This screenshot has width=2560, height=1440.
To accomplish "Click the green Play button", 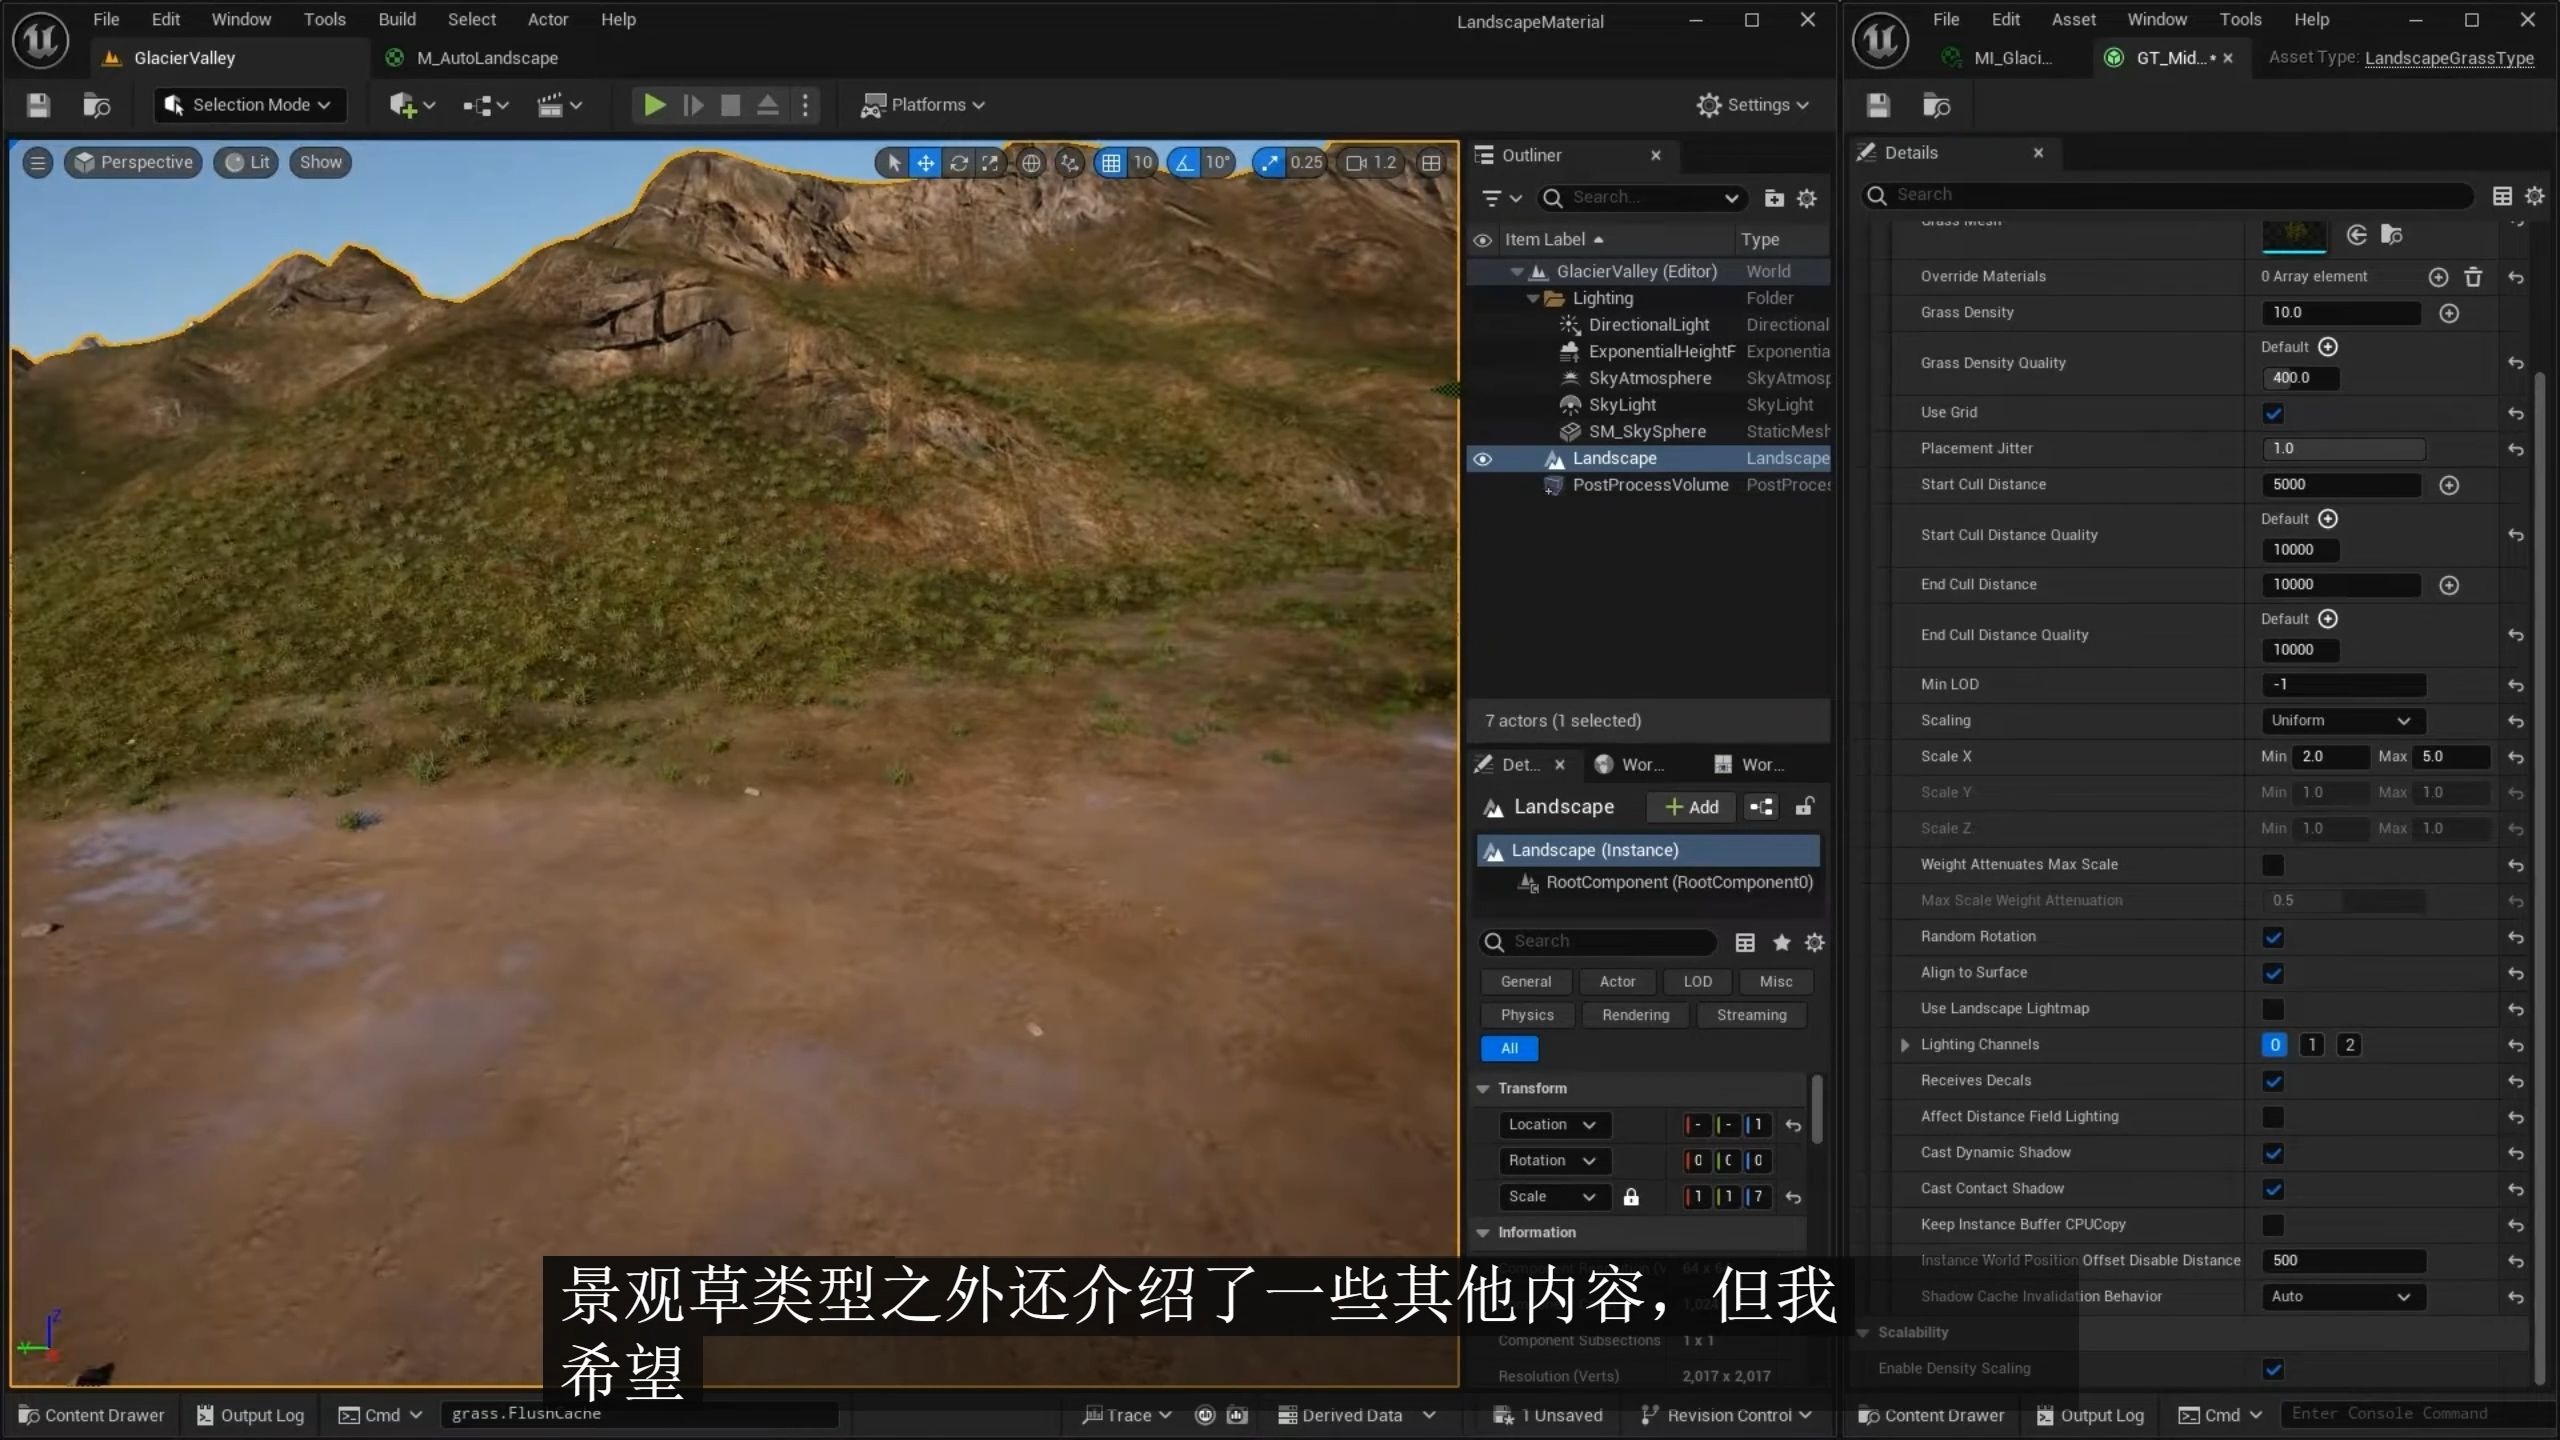I will (654, 105).
